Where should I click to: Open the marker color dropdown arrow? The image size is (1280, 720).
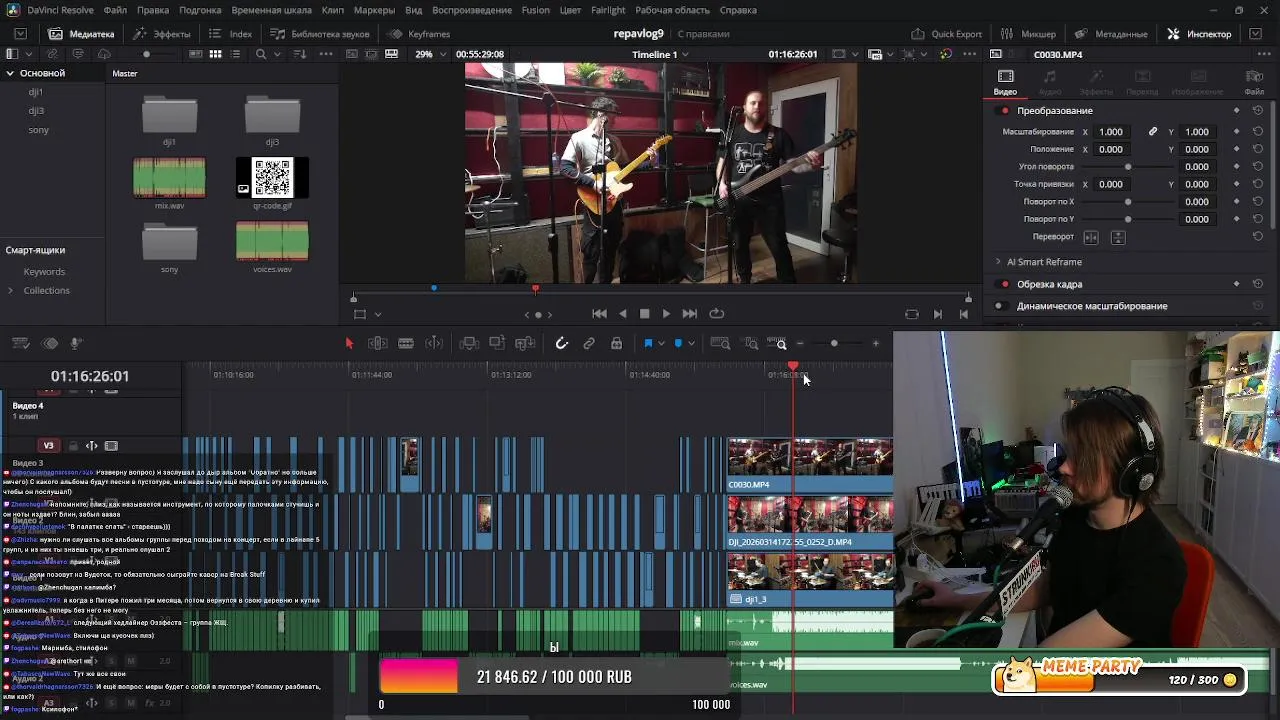click(x=691, y=343)
